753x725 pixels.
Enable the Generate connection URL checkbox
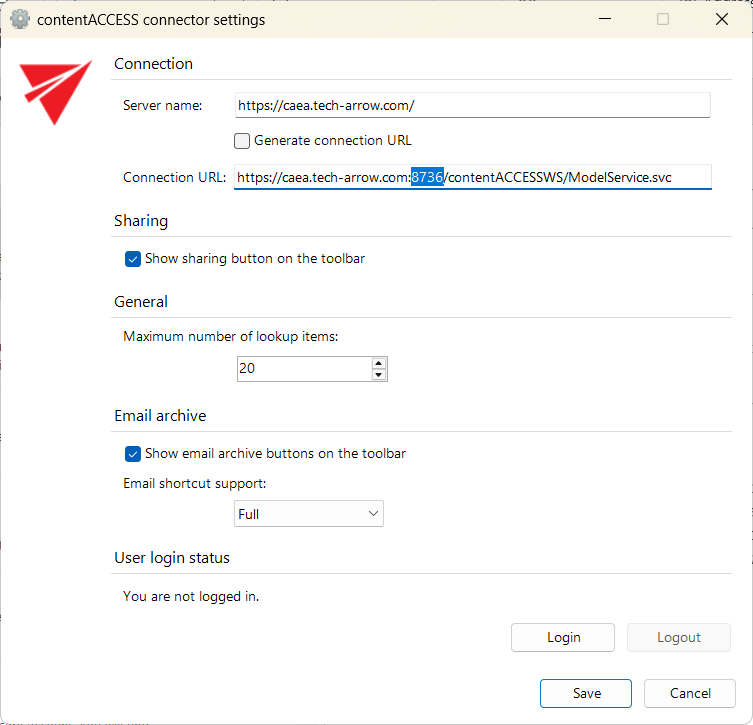tap(242, 141)
